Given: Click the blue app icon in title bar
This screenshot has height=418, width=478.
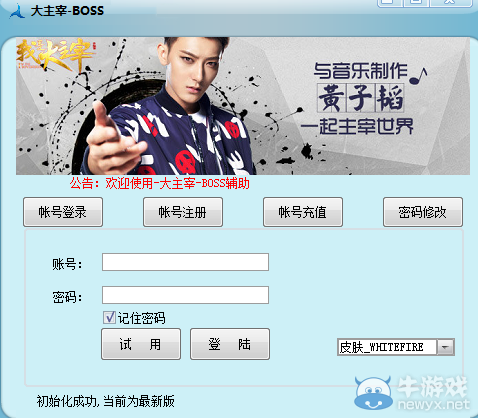Looking at the screenshot, I should (x=17, y=11).
